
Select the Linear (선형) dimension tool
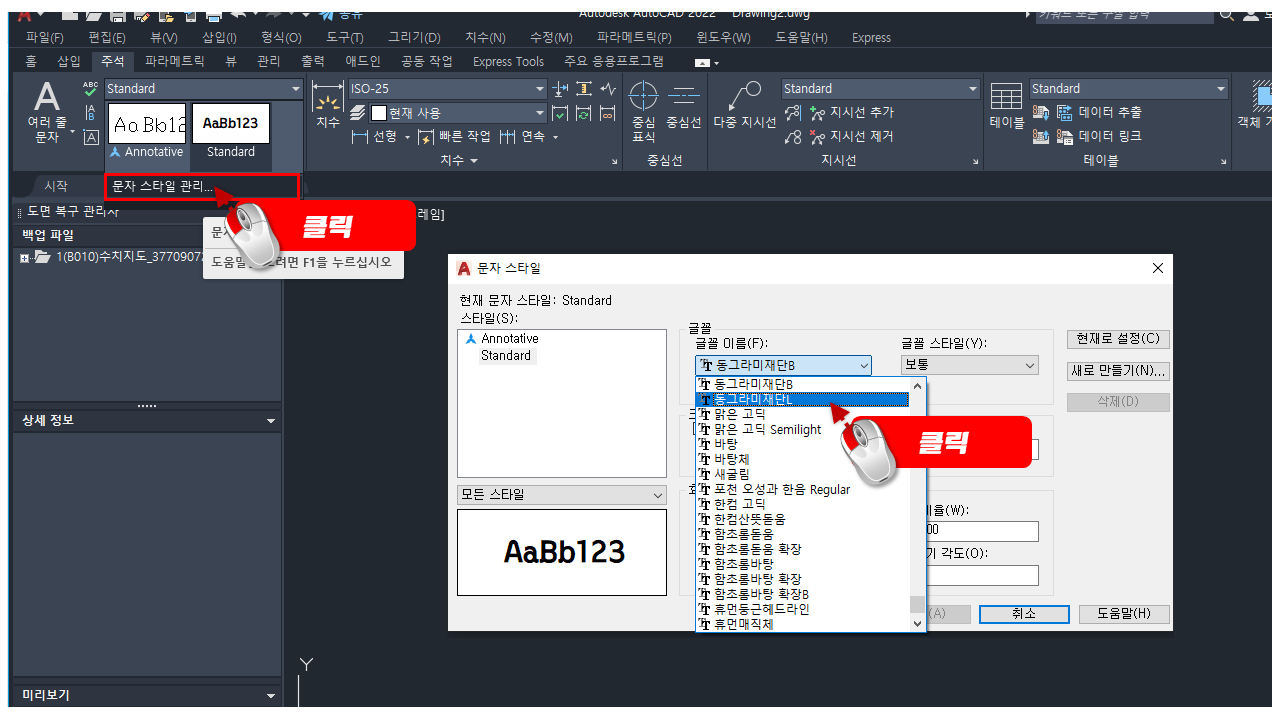tap(375, 136)
